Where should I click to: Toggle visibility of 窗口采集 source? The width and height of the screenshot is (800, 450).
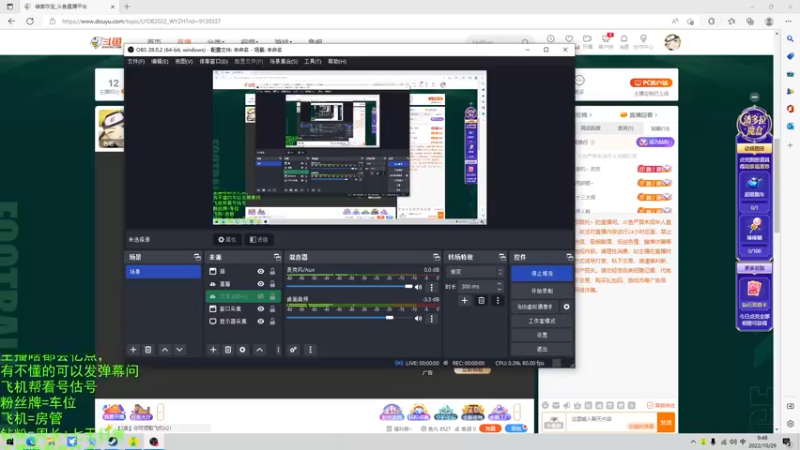click(261, 309)
